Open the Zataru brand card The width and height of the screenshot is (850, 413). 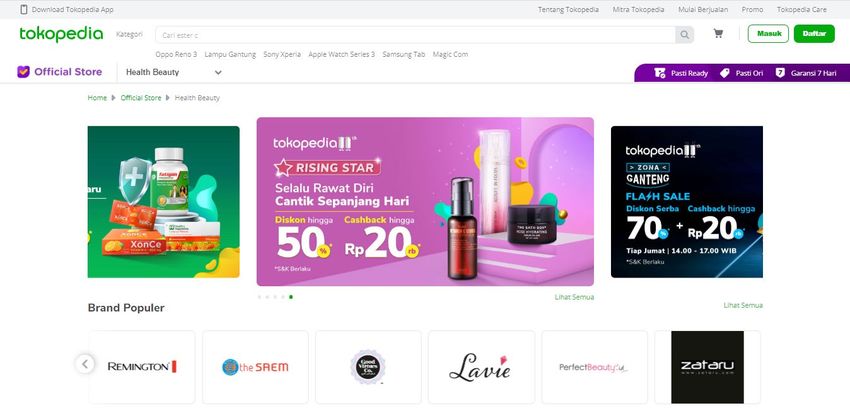[707, 367]
